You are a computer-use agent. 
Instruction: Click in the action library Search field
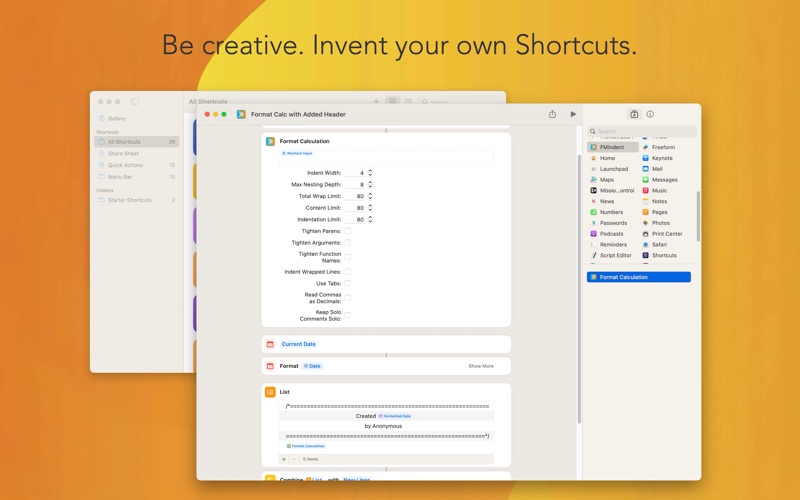tap(642, 131)
